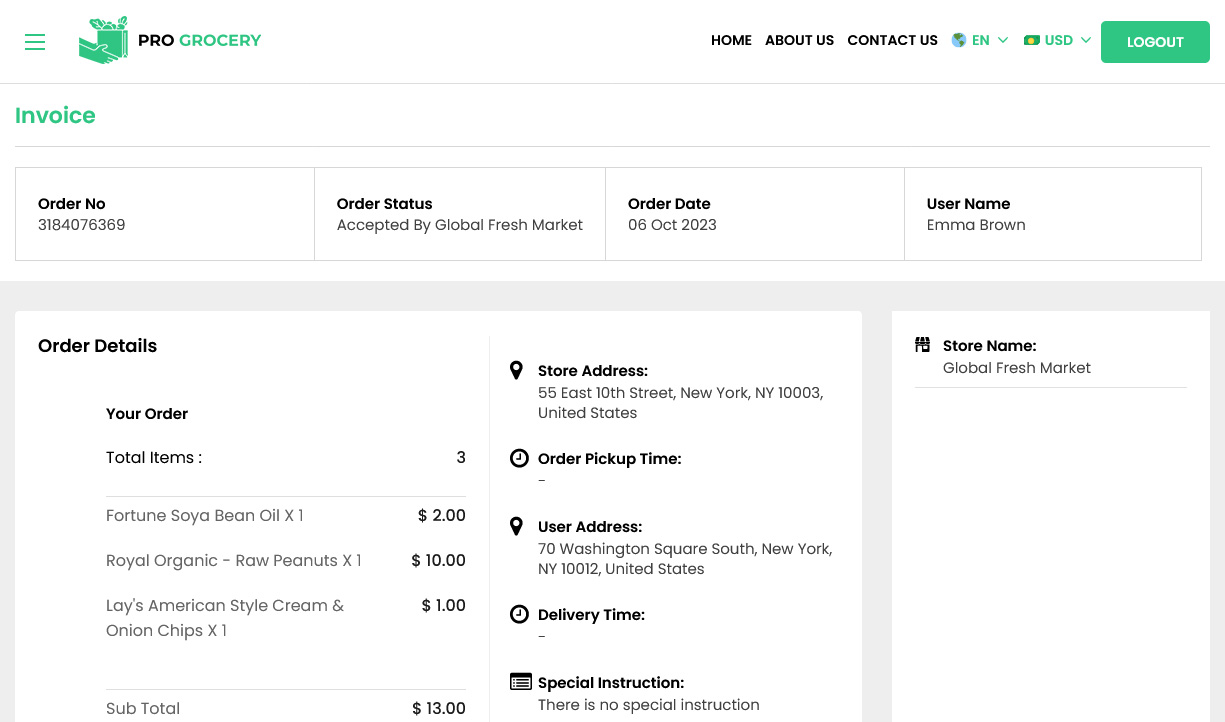Click the Sub Total label
This screenshot has width=1225, height=722.
(x=143, y=709)
